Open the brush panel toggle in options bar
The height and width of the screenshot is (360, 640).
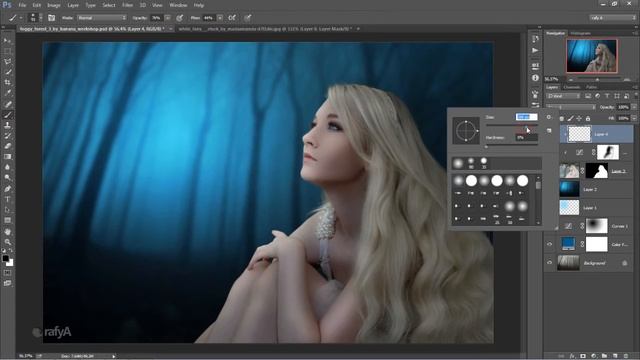pyautogui.click(x=51, y=18)
